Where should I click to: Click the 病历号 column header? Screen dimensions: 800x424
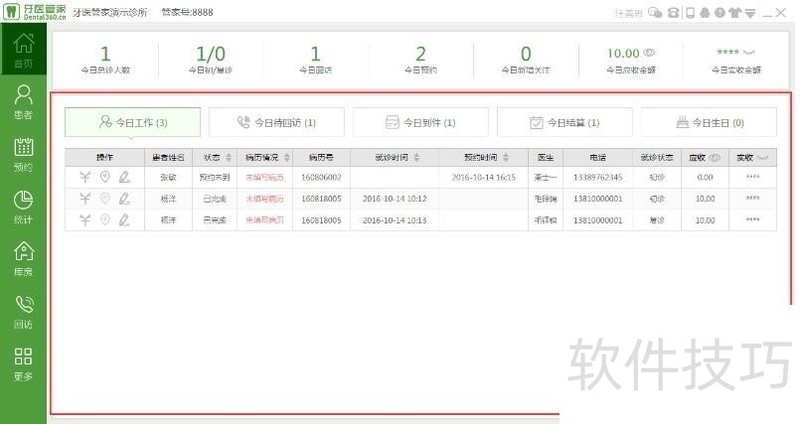tap(321, 158)
